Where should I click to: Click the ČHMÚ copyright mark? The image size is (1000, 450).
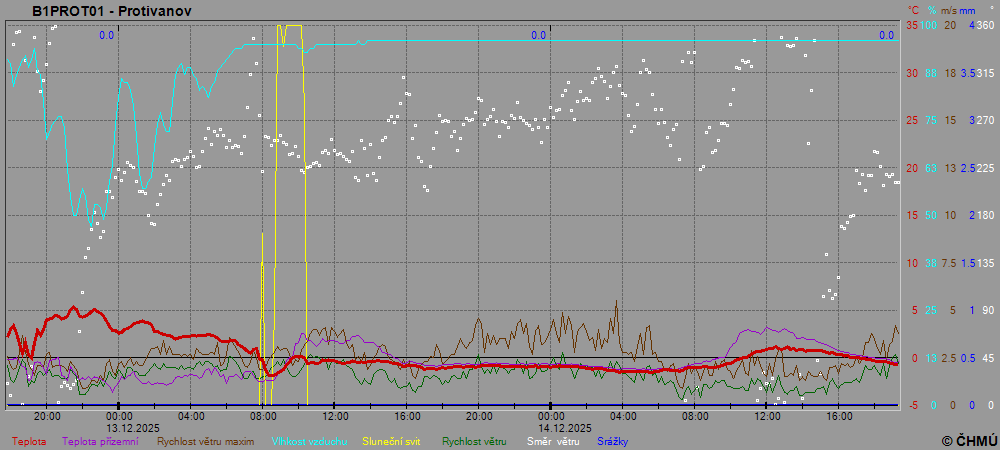click(x=969, y=440)
